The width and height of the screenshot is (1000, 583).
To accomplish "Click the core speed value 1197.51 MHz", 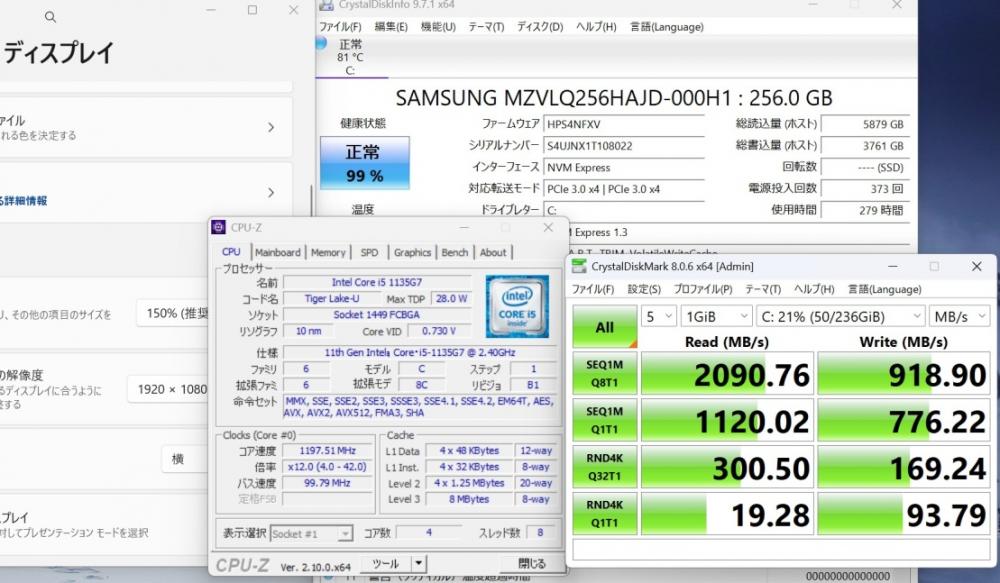I will click(327, 450).
